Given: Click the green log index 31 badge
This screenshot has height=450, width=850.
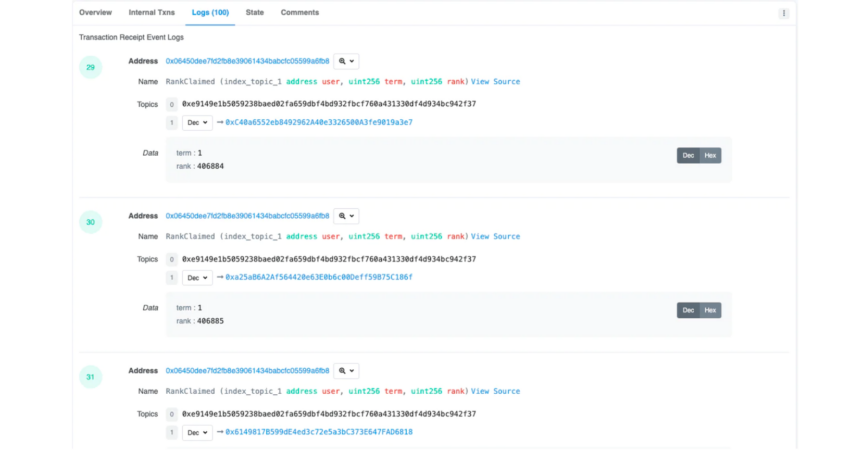Looking at the screenshot, I should click(91, 377).
